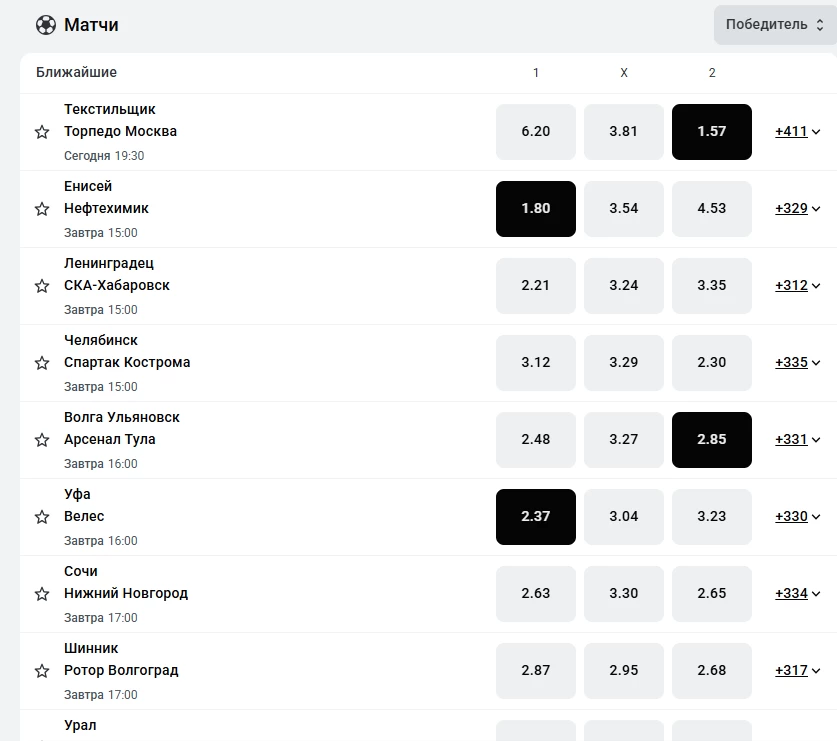The width and height of the screenshot is (837, 741).
Task: Star the Шинник vs Ротор Волгоград match
Action: pyautogui.click(x=42, y=671)
